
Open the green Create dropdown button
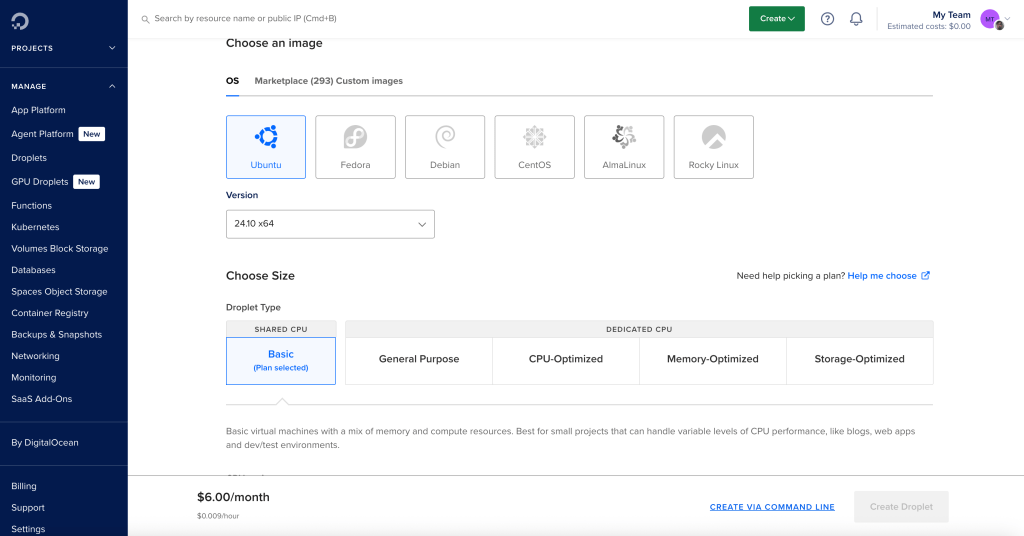pos(776,19)
